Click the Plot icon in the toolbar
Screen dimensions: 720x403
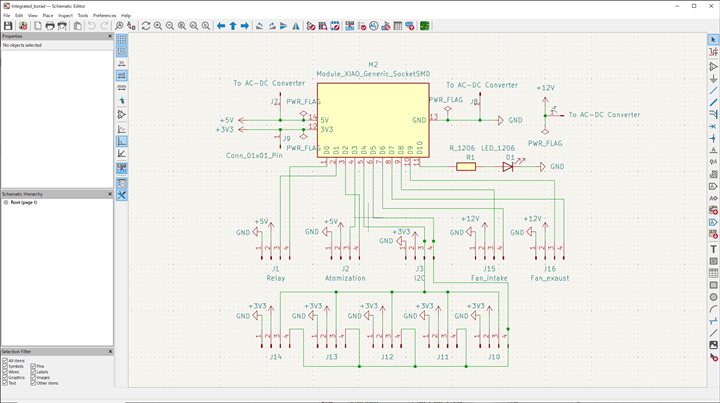pyautogui.click(x=62, y=26)
